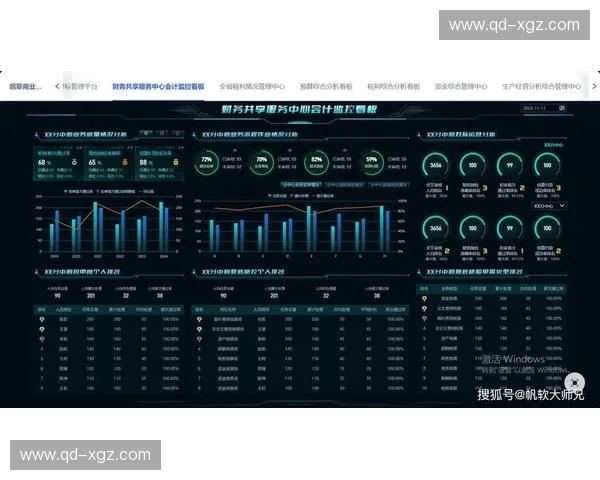Viewport: 600px width, 480px height.
Task: Switch to 全省税利情况管理中心 tab
Action: [252, 87]
